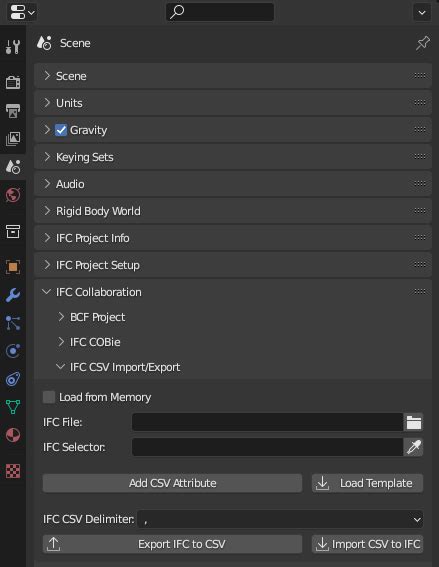Expand the BCF Project subpanel
439x567 pixels.
pos(61,317)
